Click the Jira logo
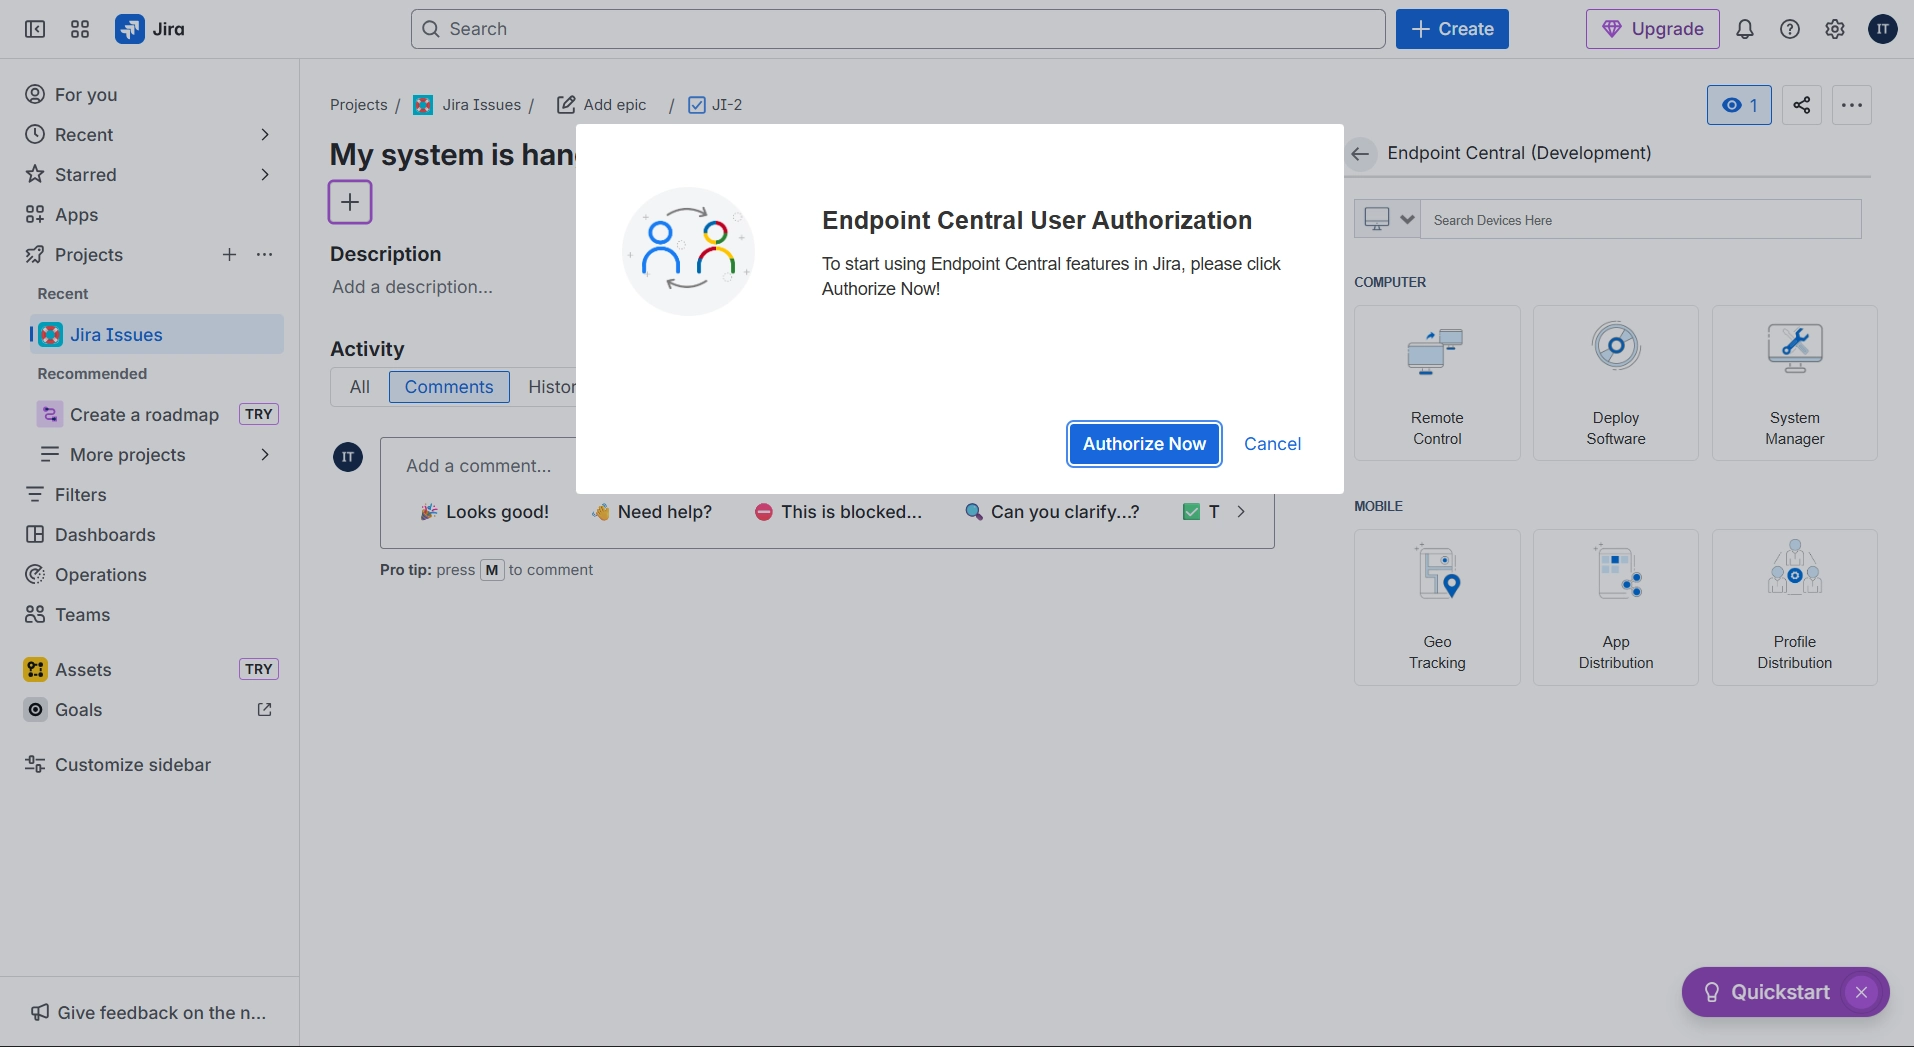Image resolution: width=1914 pixels, height=1047 pixels. pyautogui.click(x=151, y=29)
